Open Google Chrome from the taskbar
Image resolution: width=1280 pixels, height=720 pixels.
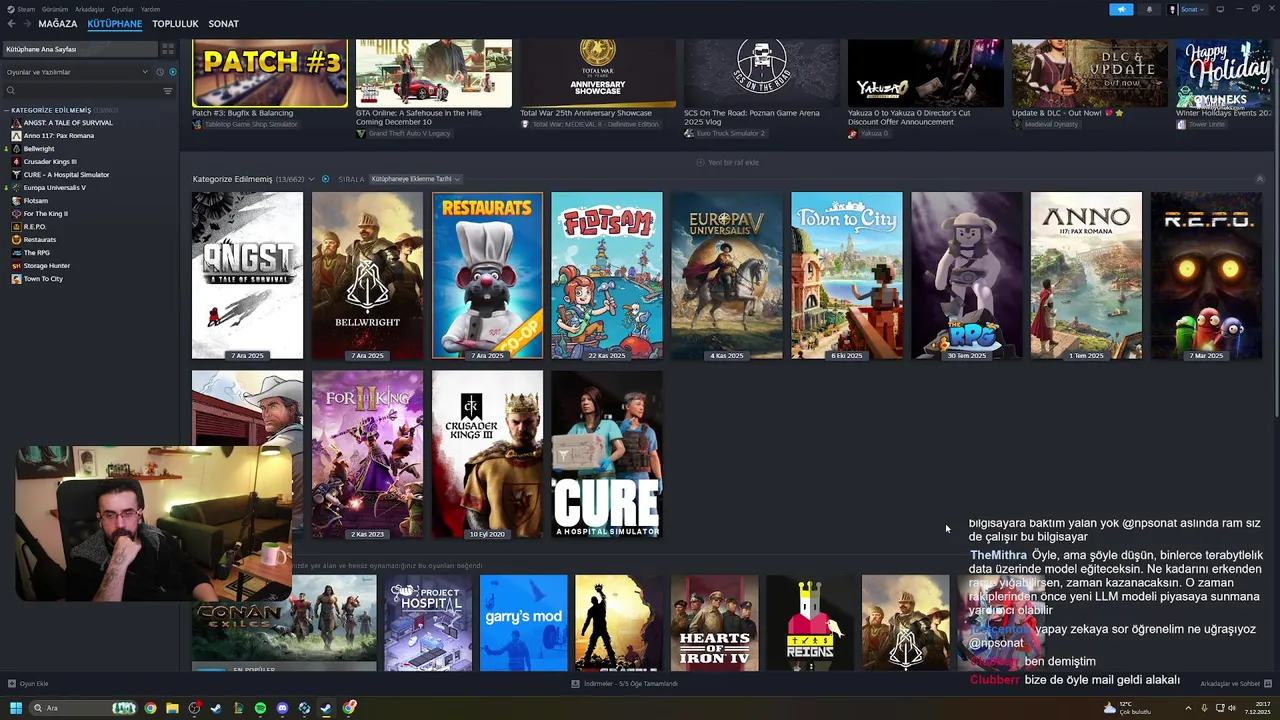pos(150,708)
